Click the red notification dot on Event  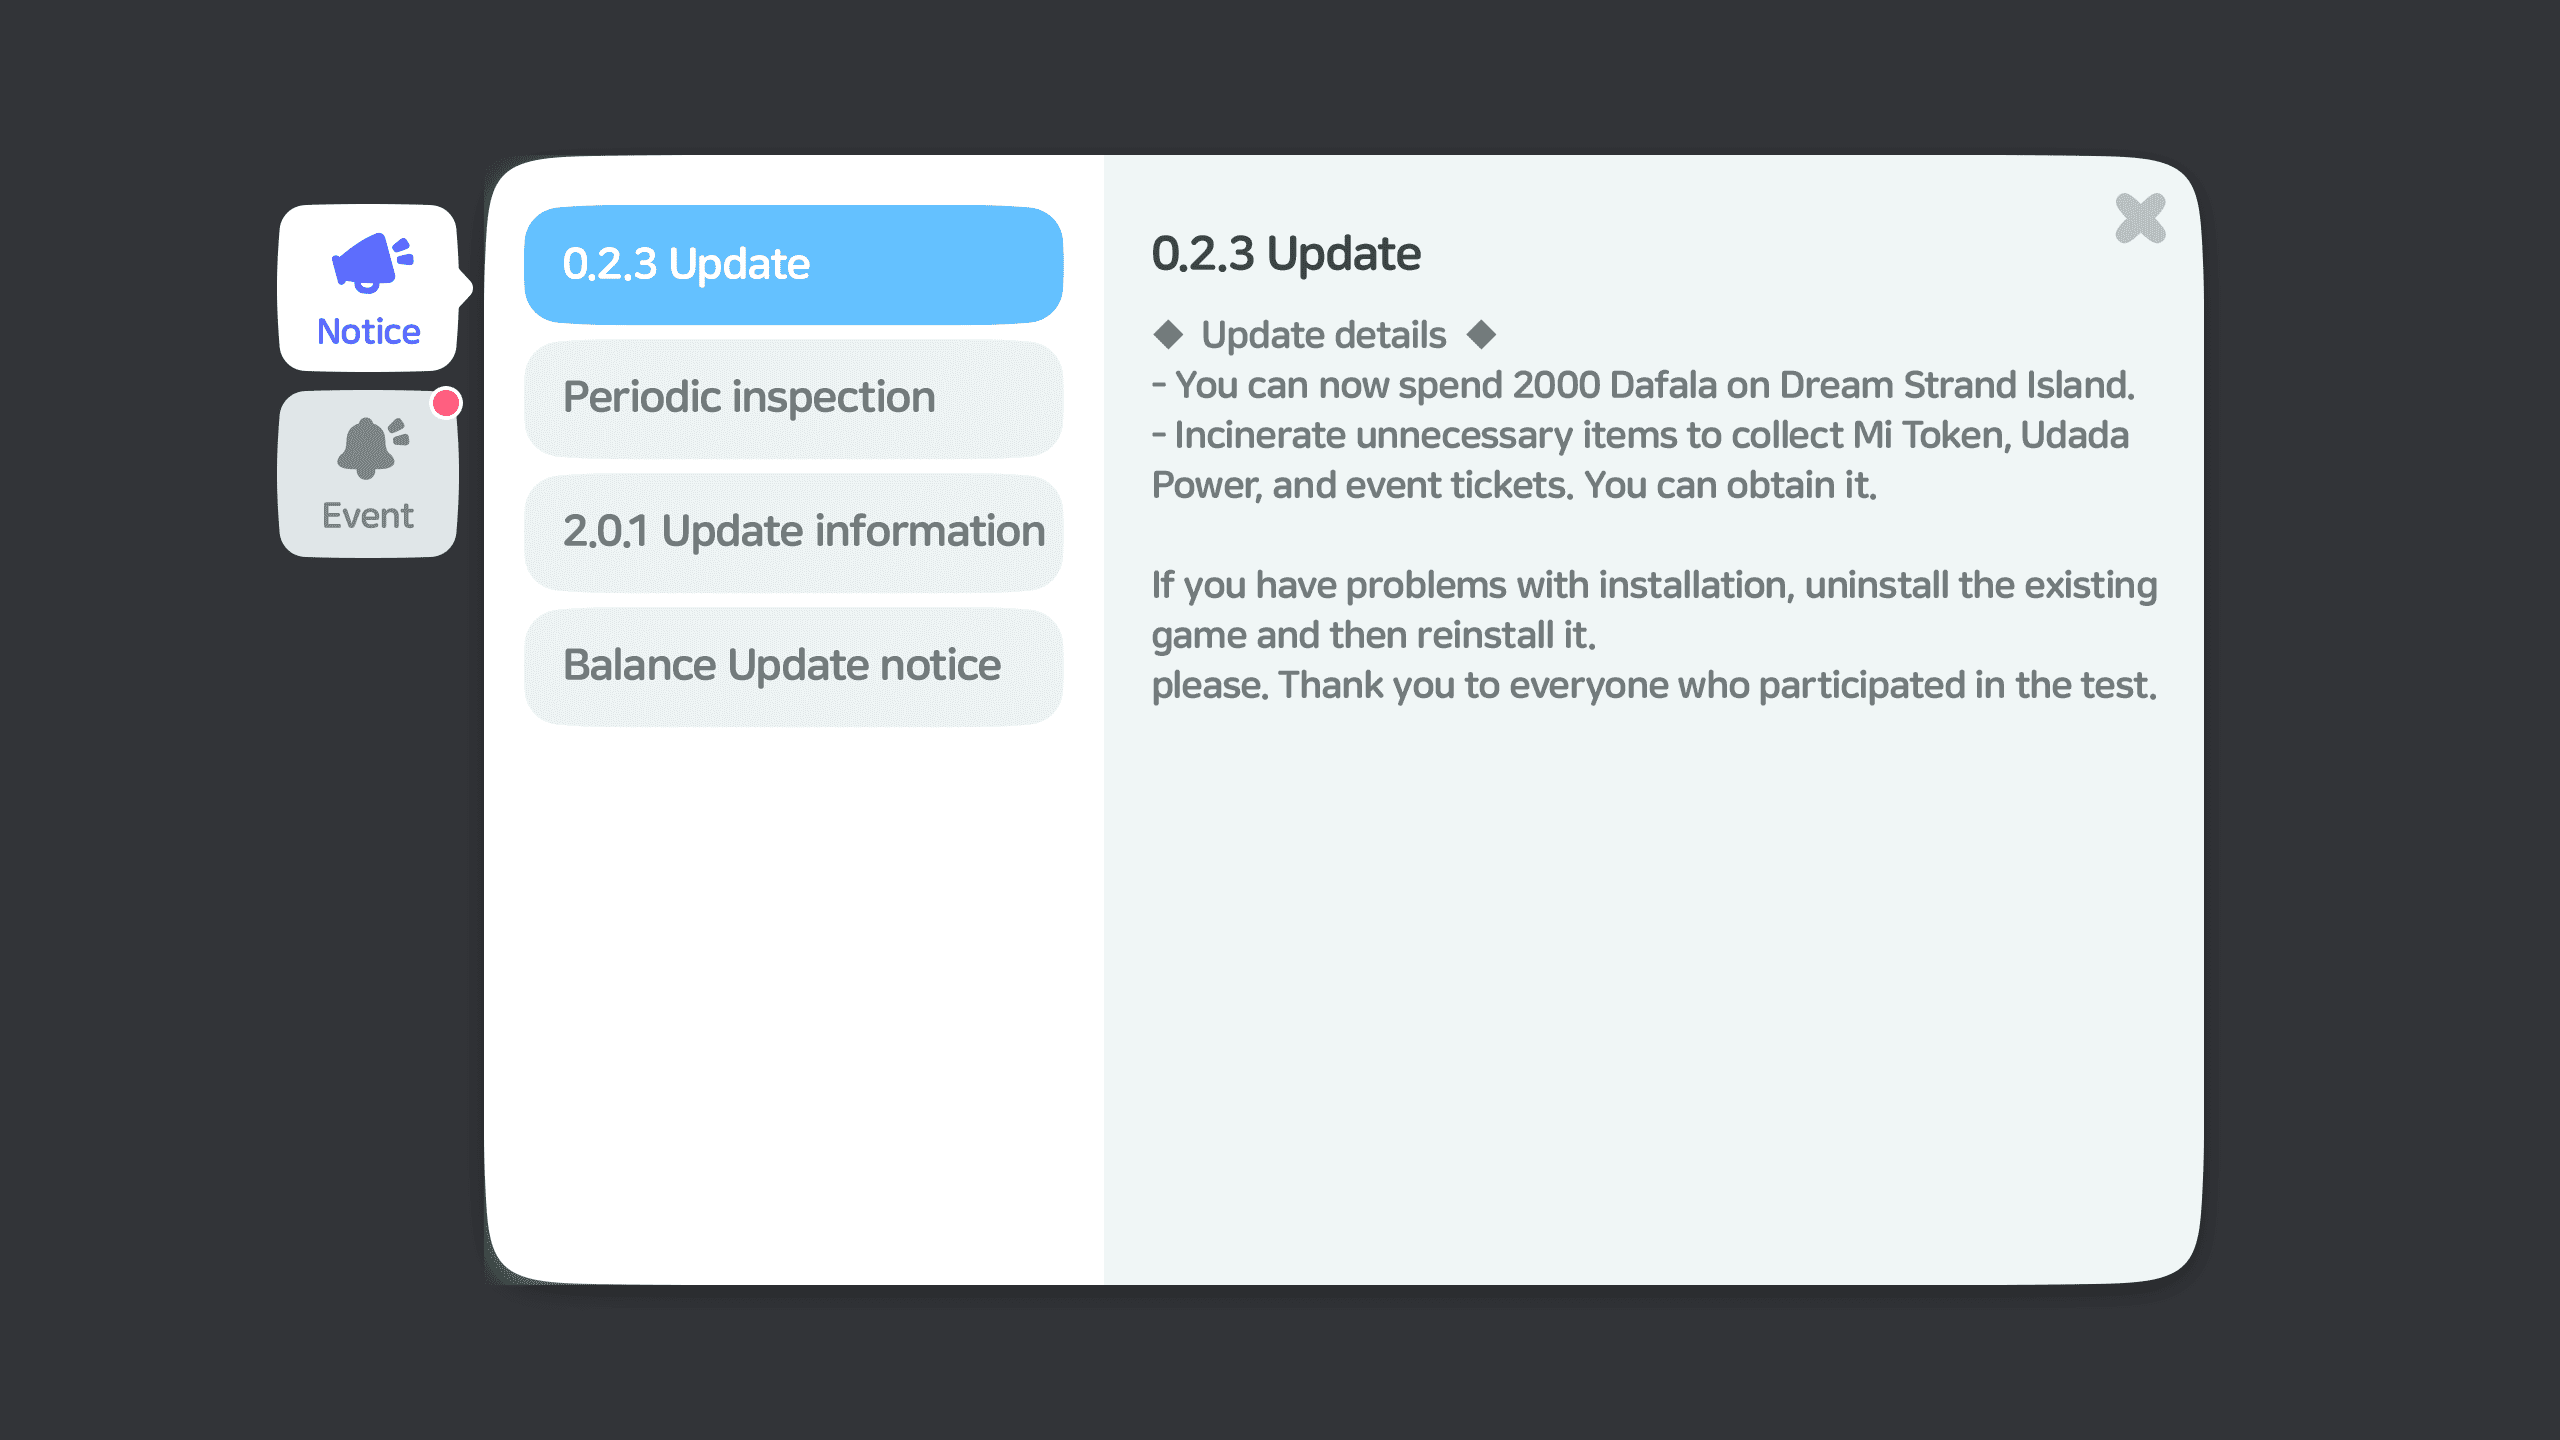(x=446, y=403)
